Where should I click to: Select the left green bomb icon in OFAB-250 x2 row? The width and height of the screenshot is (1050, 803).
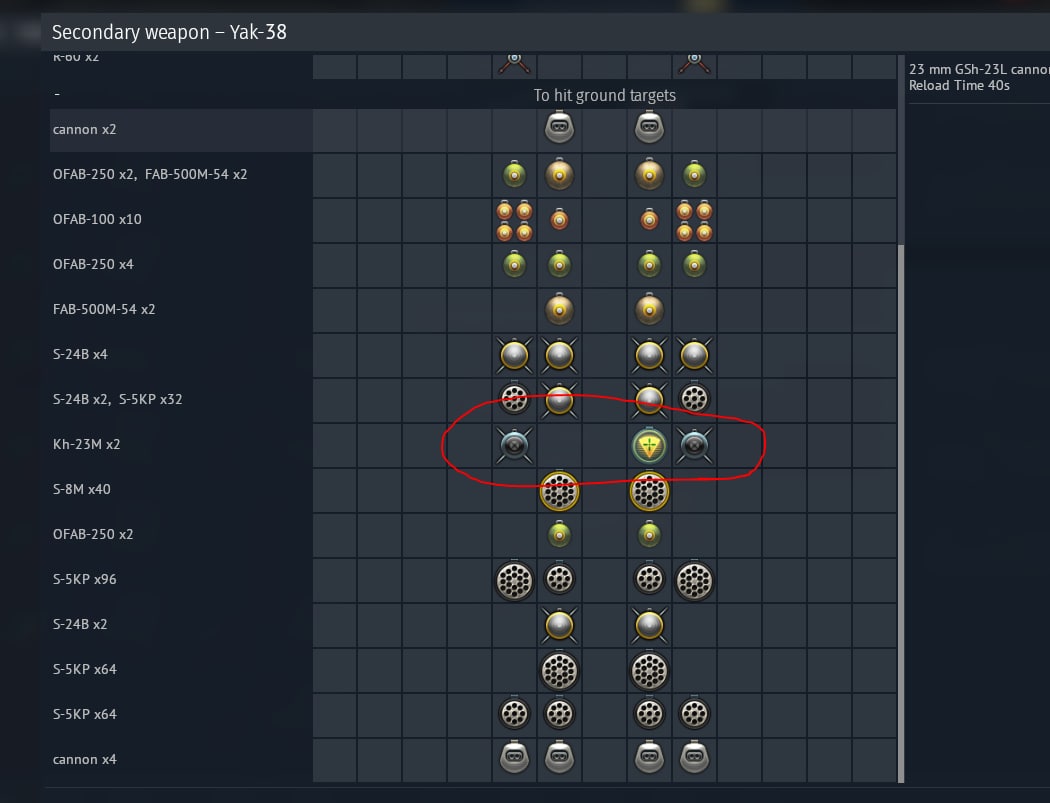click(x=559, y=534)
